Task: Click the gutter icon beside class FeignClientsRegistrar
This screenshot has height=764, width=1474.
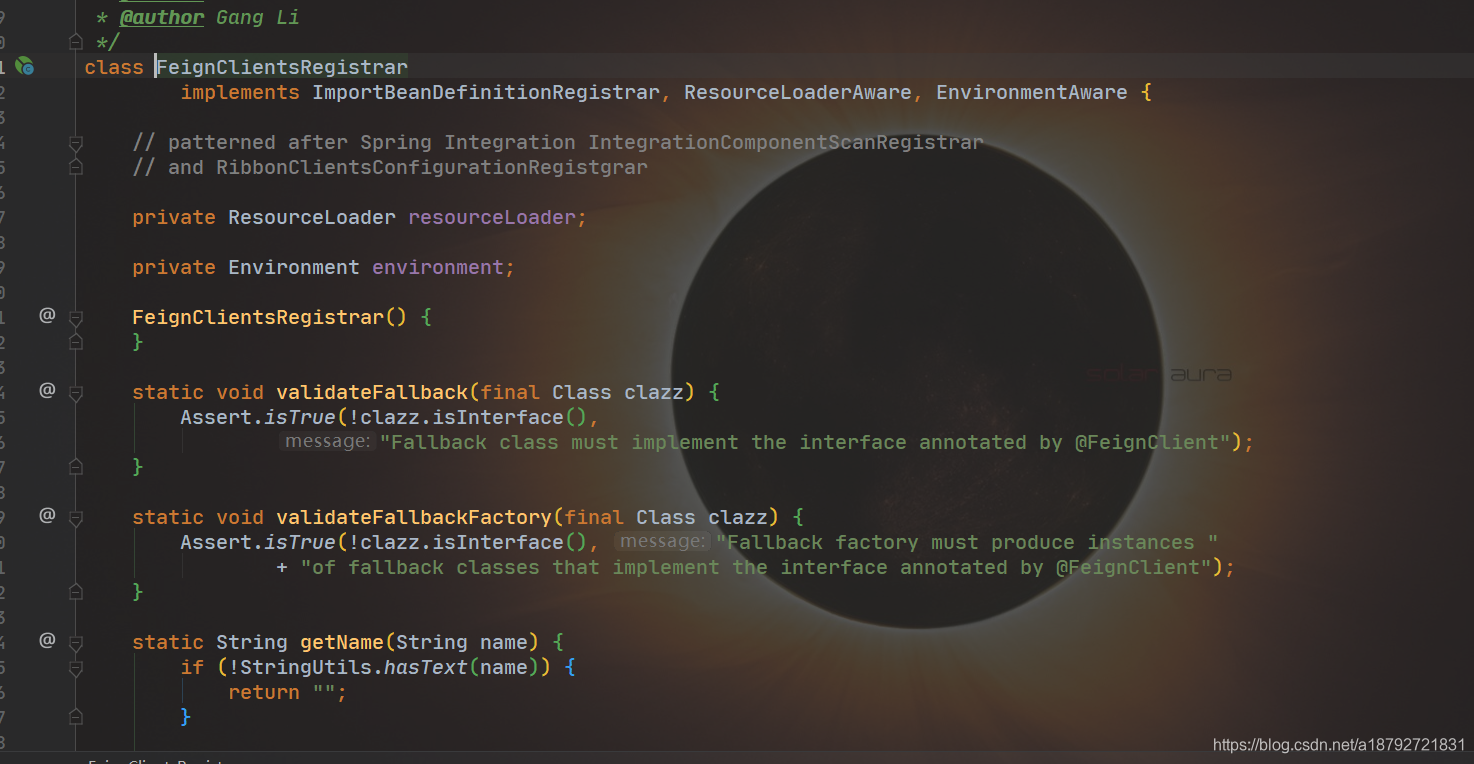Action: (25, 67)
